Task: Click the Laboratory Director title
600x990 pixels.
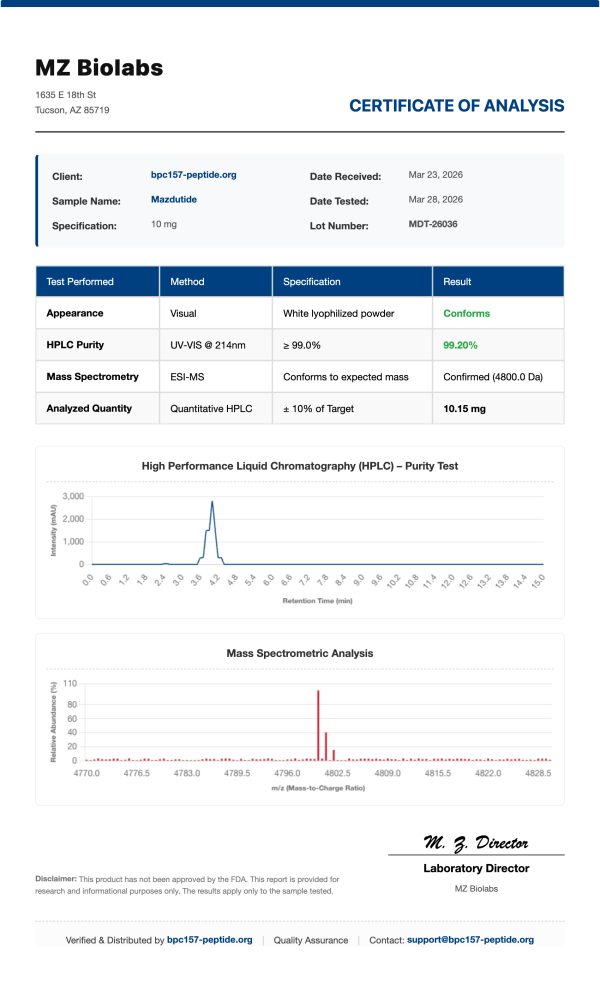Action: click(476, 868)
